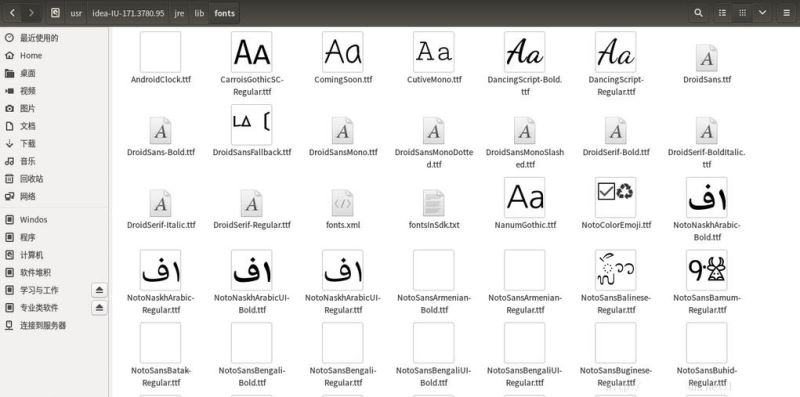Switch to list view
This screenshot has width=800, height=397.
pyautogui.click(x=722, y=13)
